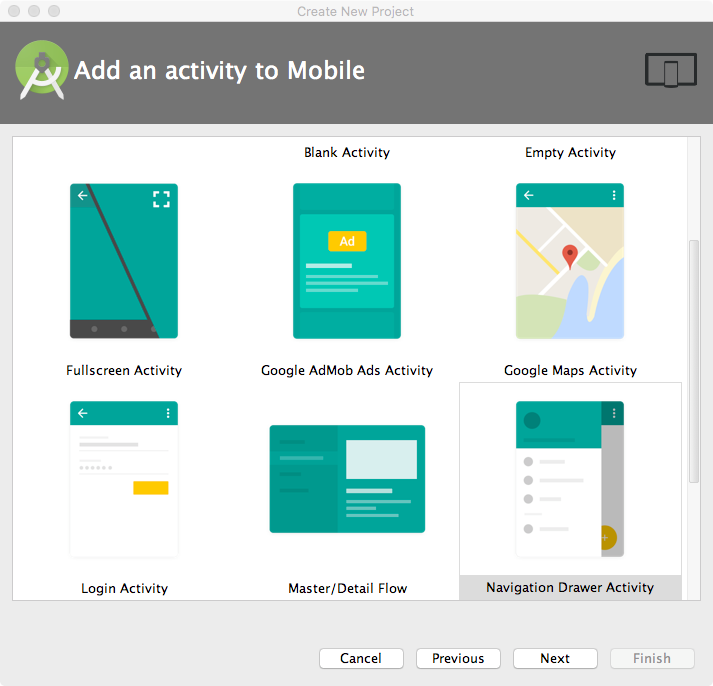Choose the Google Maps Activity label

[570, 370]
